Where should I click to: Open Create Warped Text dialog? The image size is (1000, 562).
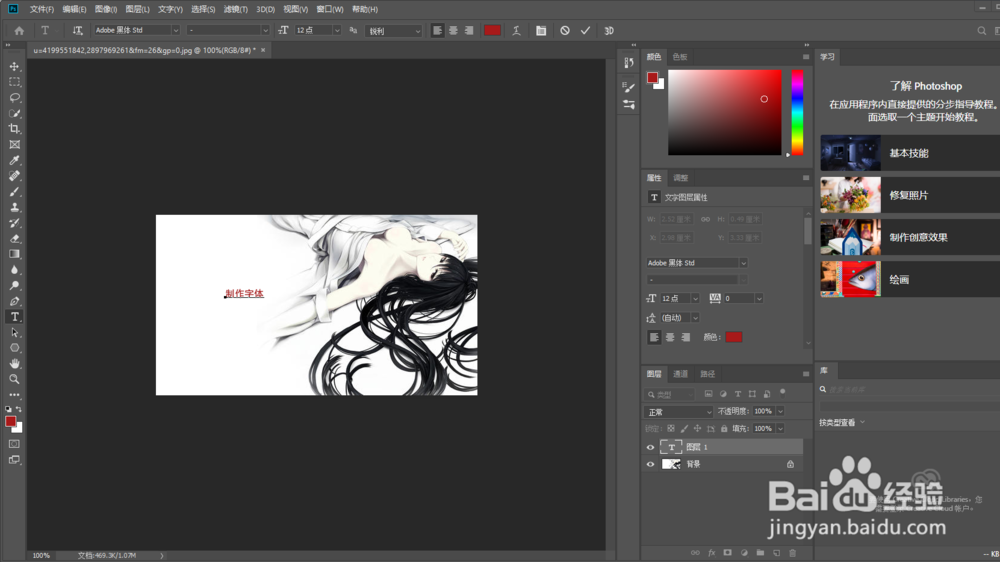coord(516,31)
